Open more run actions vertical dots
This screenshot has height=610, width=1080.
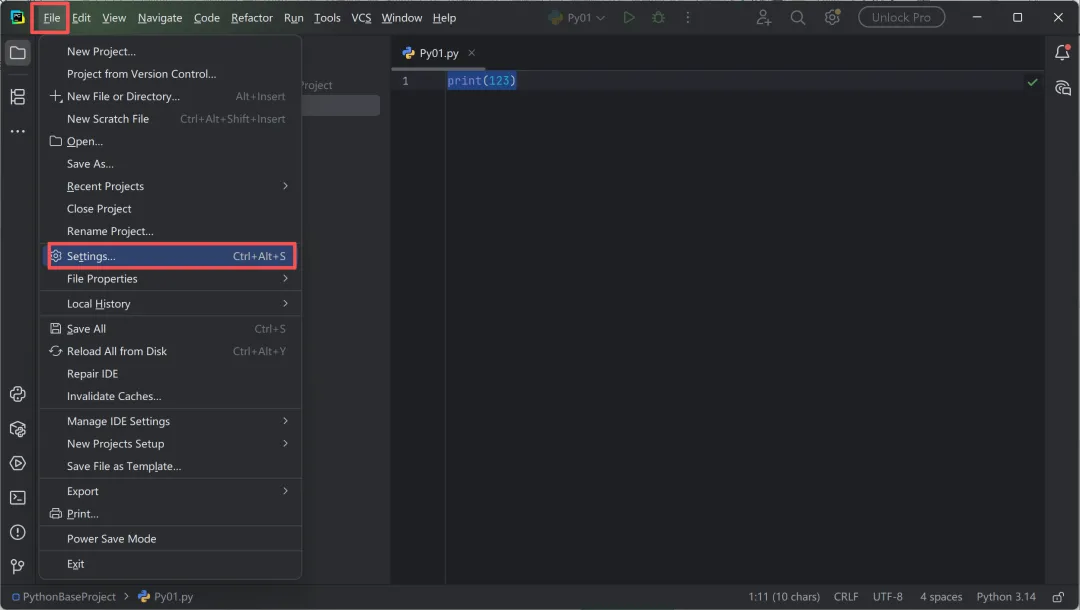pos(687,17)
